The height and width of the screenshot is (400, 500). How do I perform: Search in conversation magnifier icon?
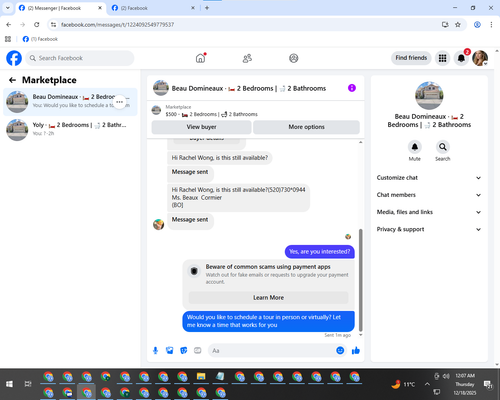[x=443, y=147]
